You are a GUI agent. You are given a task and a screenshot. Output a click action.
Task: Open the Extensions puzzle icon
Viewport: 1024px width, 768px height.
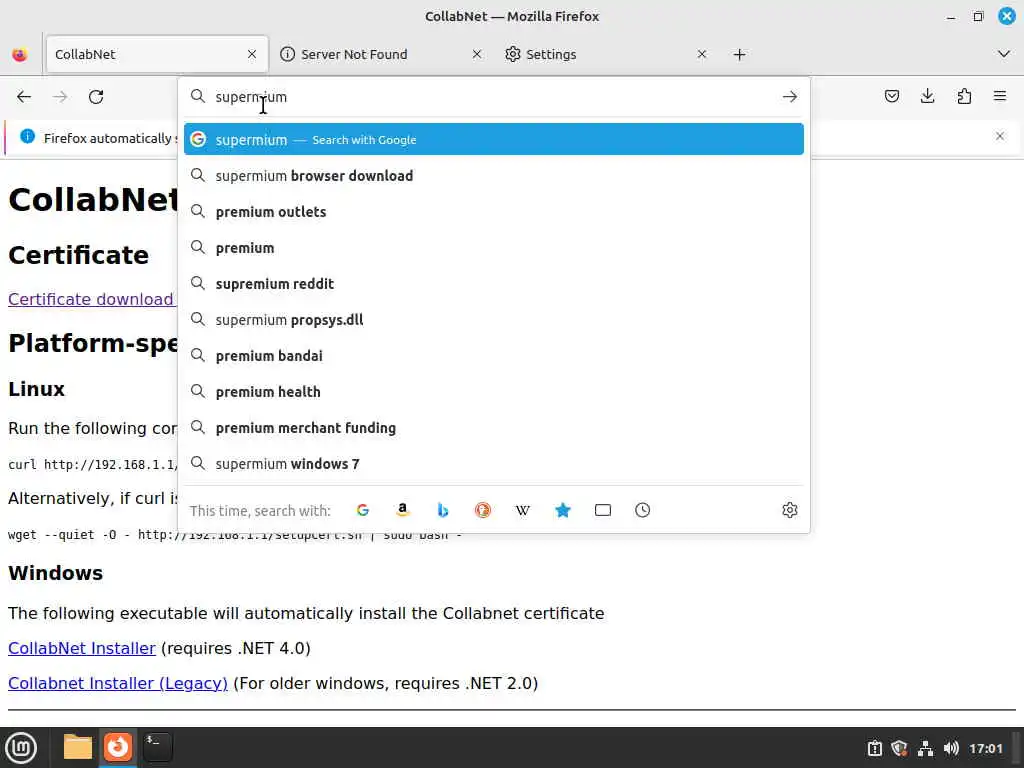pos(964,97)
